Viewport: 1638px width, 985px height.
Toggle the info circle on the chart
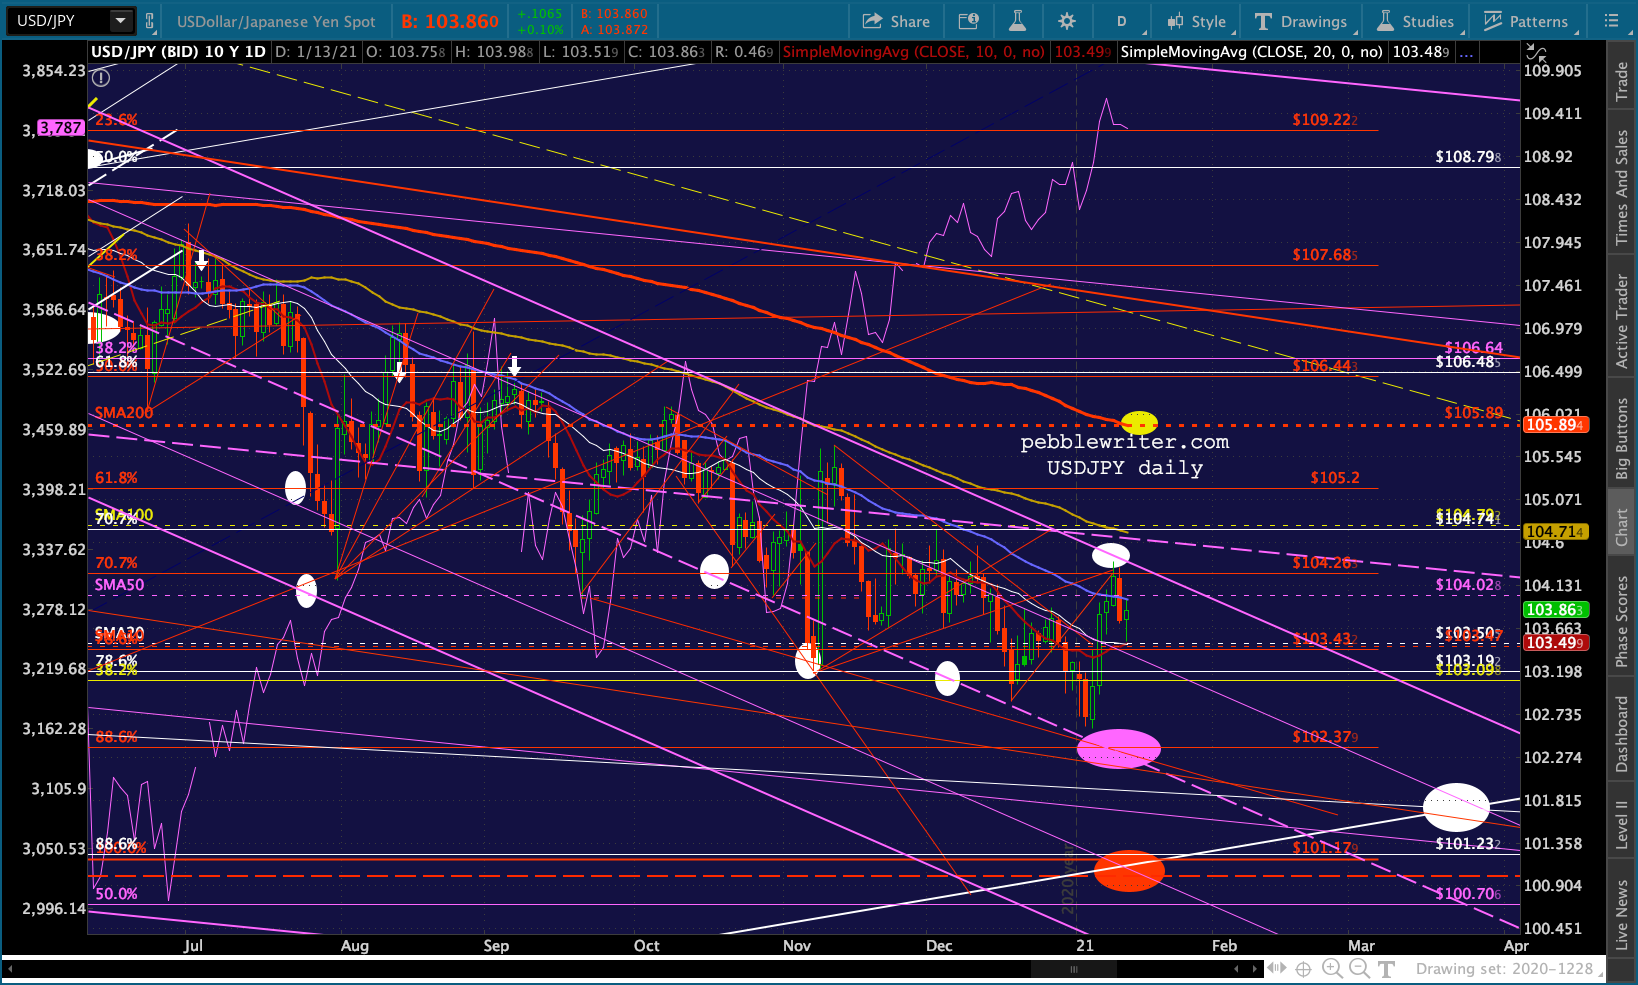101,77
